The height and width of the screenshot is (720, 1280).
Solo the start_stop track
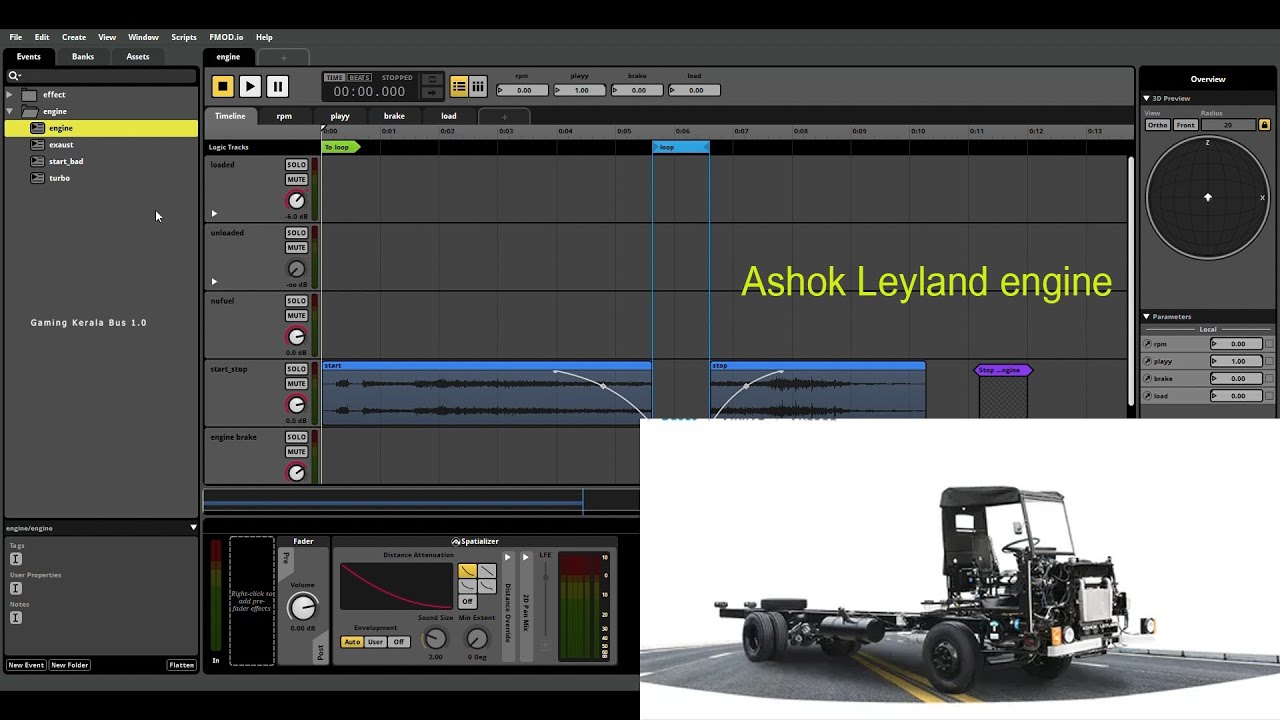pyautogui.click(x=296, y=369)
